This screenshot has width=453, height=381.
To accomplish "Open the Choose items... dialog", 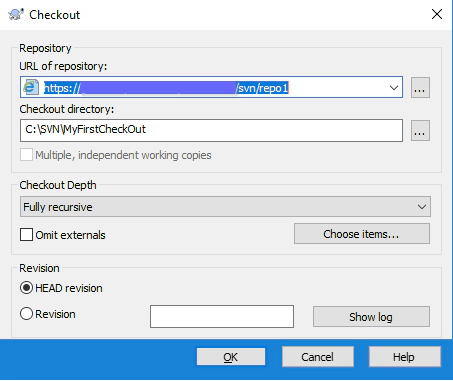I will [362, 234].
